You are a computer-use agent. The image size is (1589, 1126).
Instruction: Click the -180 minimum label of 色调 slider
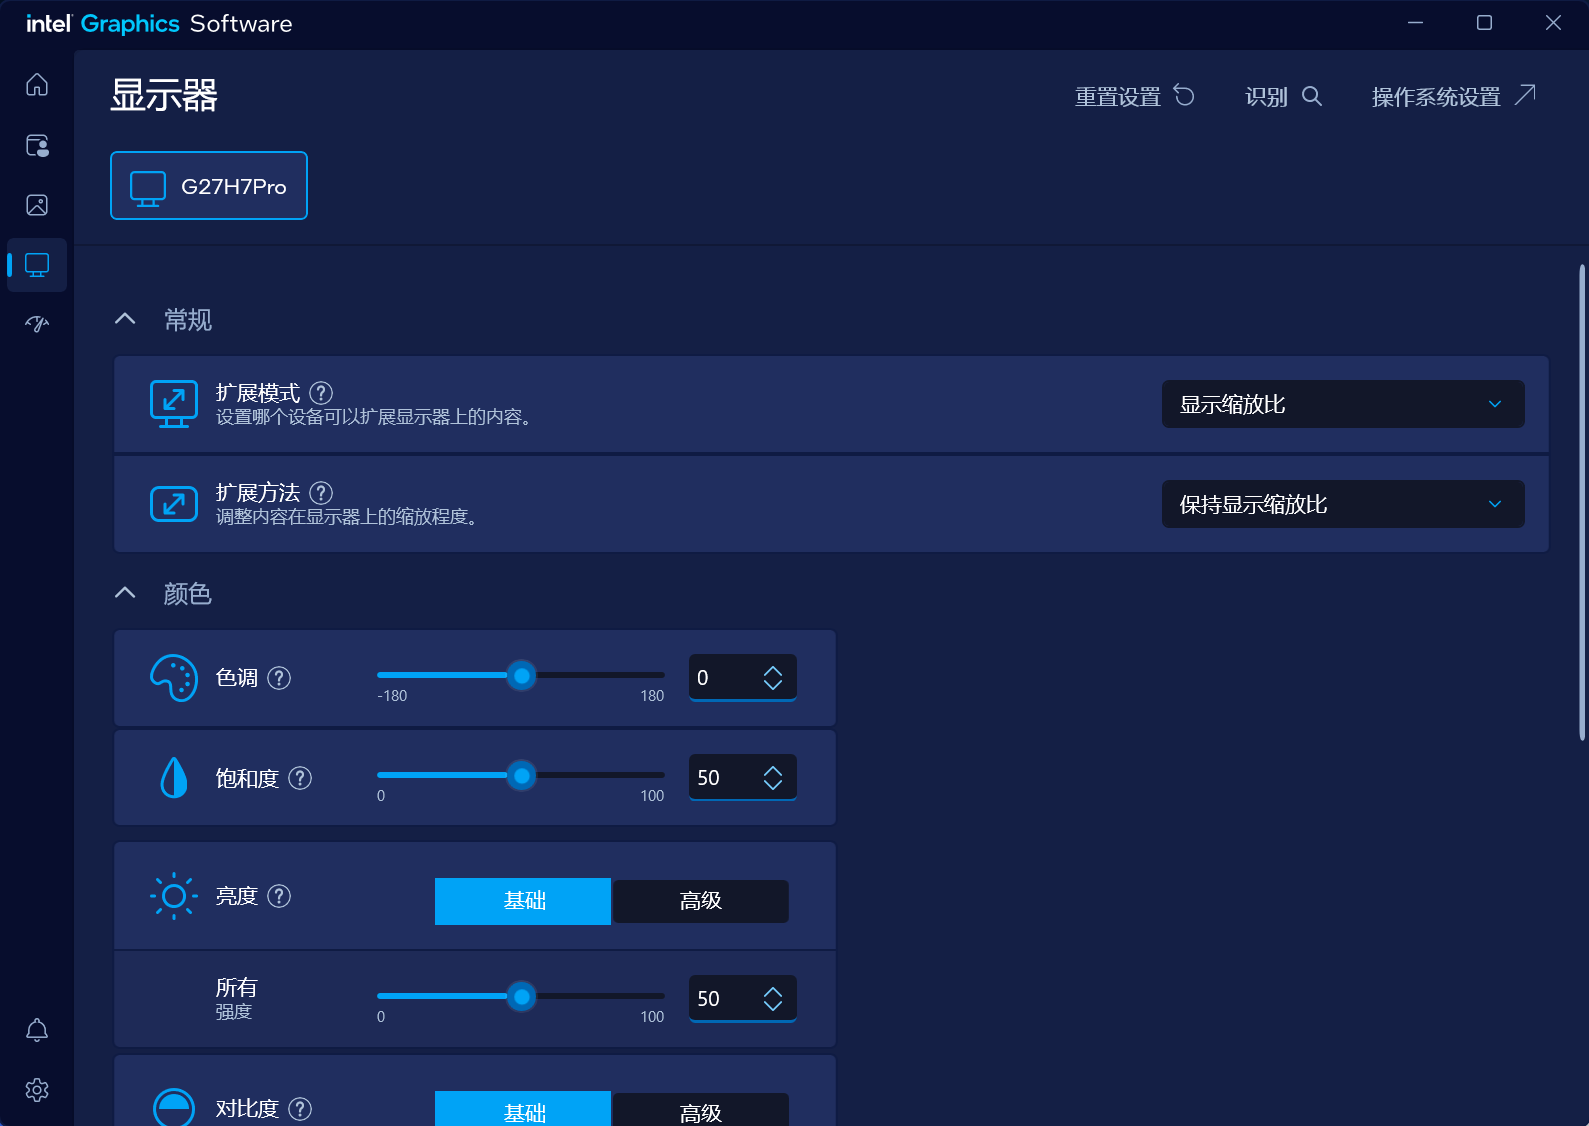tap(392, 696)
